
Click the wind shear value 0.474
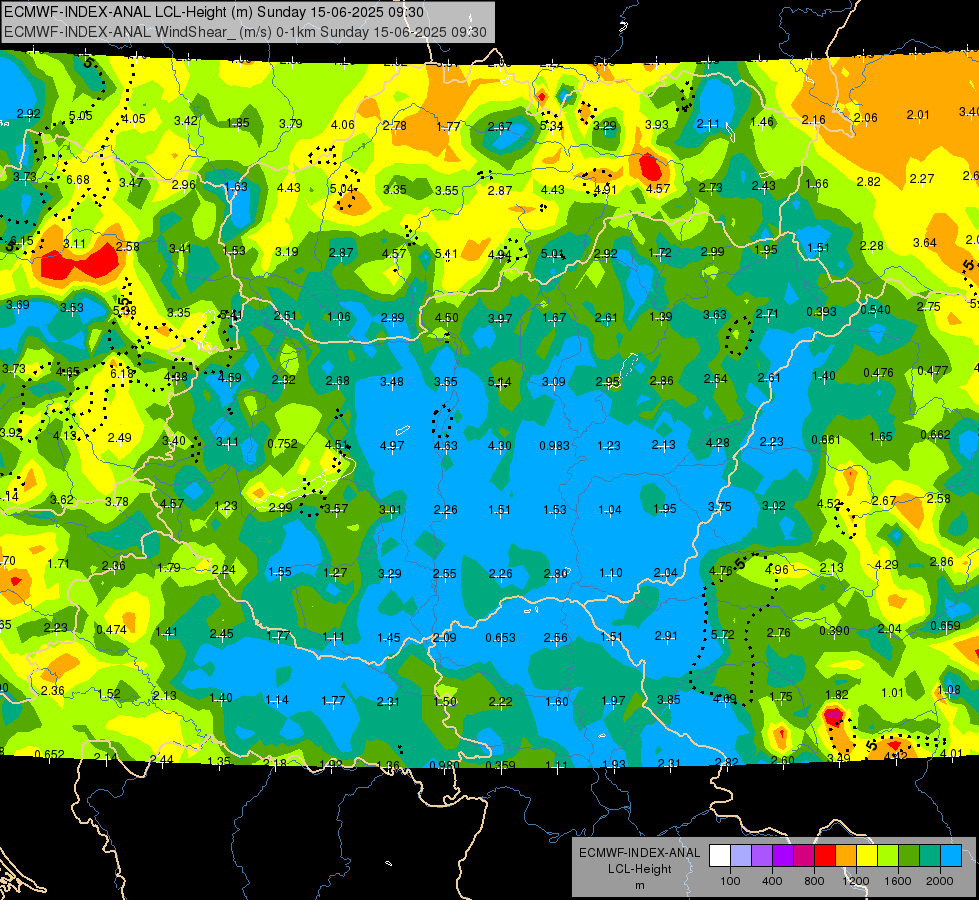(x=112, y=630)
